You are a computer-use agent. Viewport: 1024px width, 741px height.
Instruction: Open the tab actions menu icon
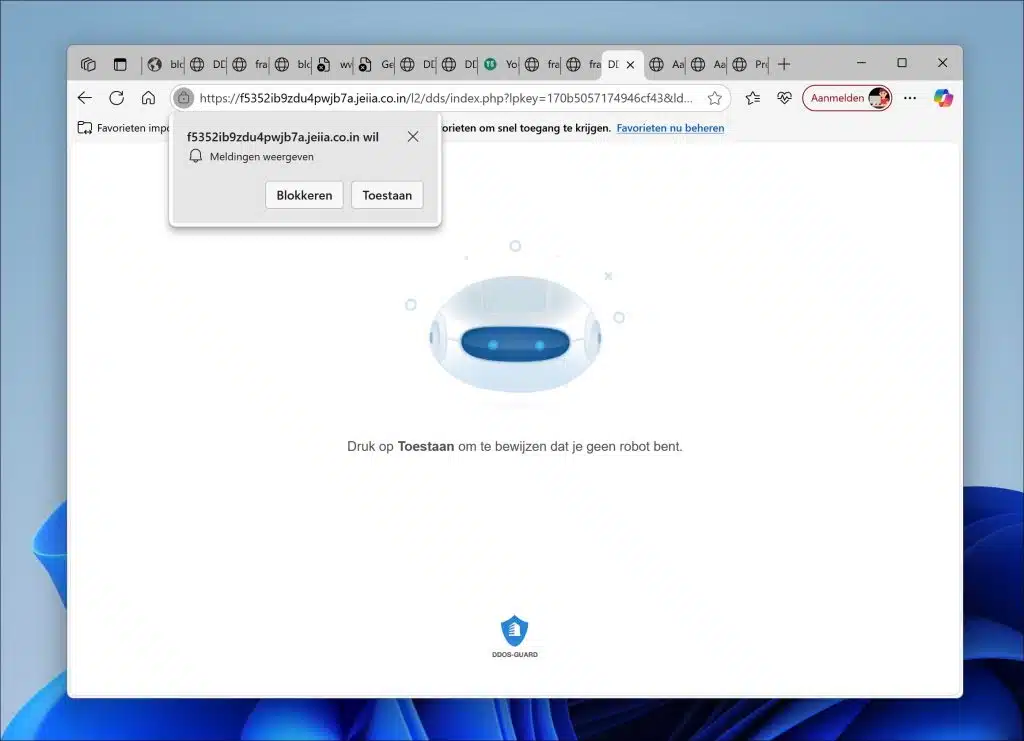(88, 64)
